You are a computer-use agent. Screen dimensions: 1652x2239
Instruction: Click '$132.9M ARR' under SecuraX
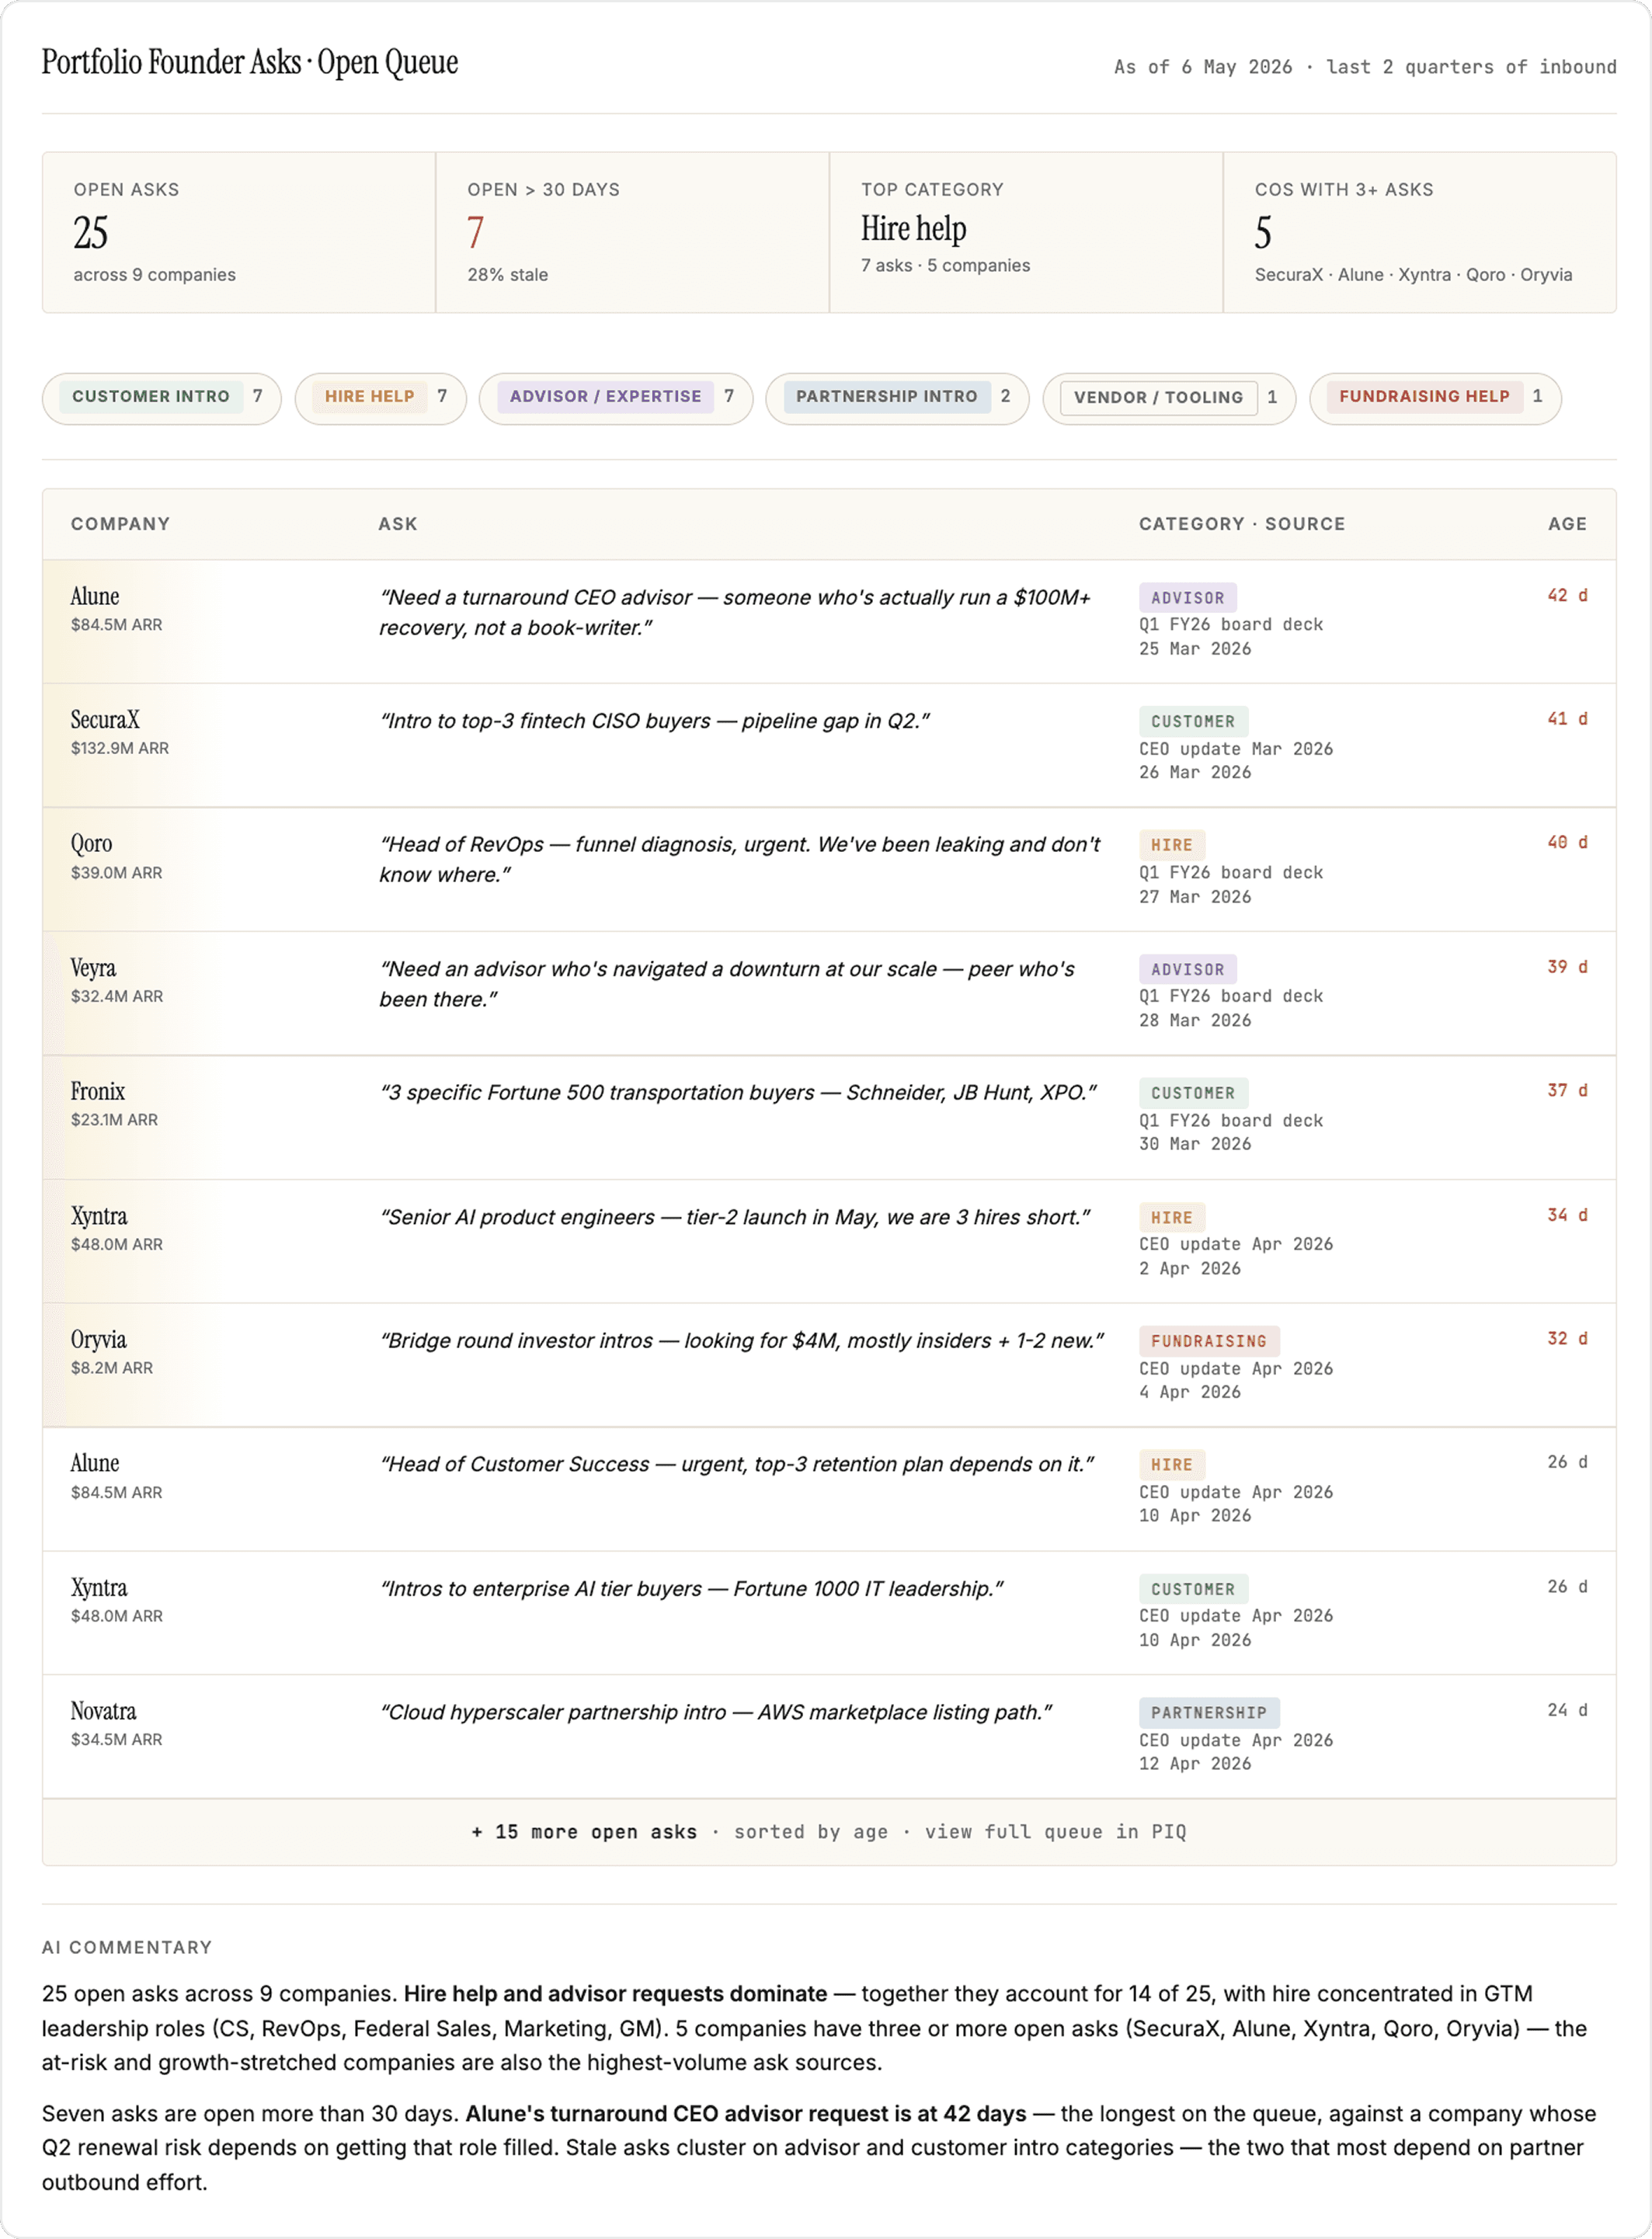click(x=119, y=749)
